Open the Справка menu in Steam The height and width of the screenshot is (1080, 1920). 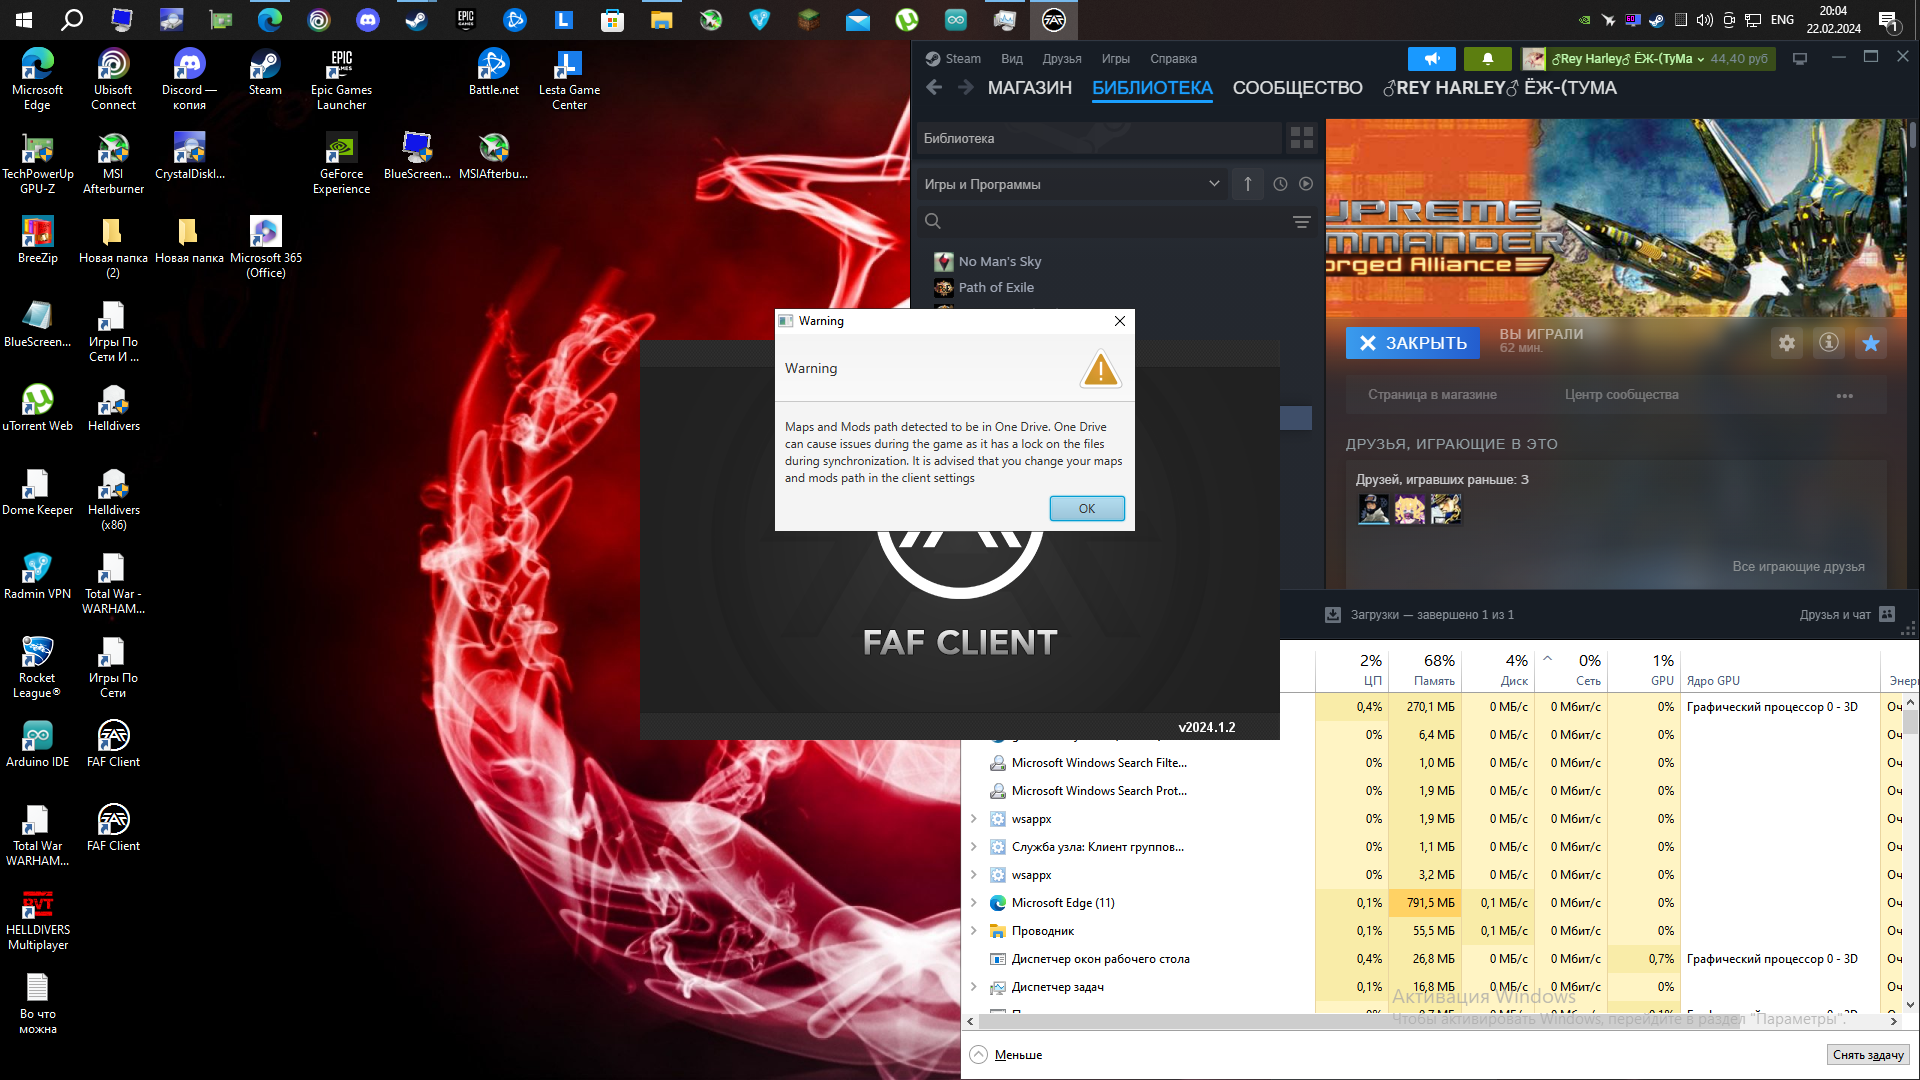tap(1173, 59)
